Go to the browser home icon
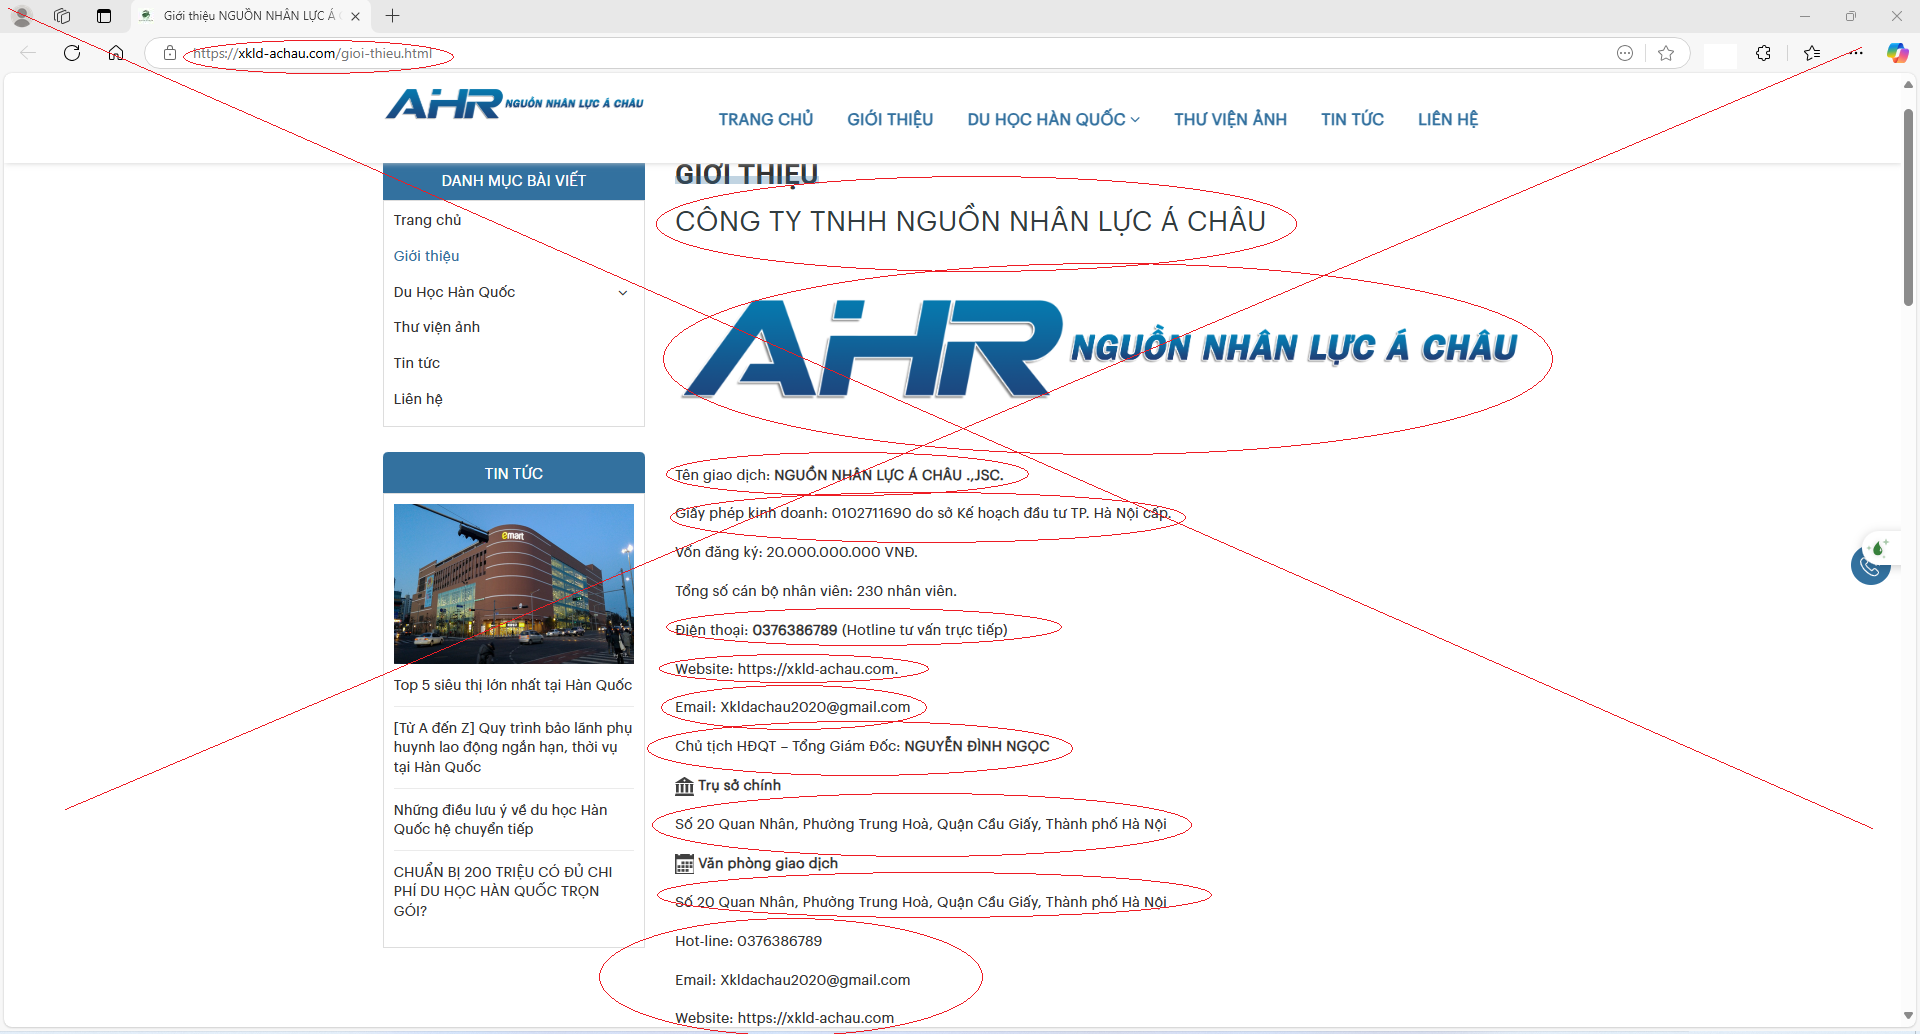This screenshot has width=1920, height=1034. (x=116, y=53)
